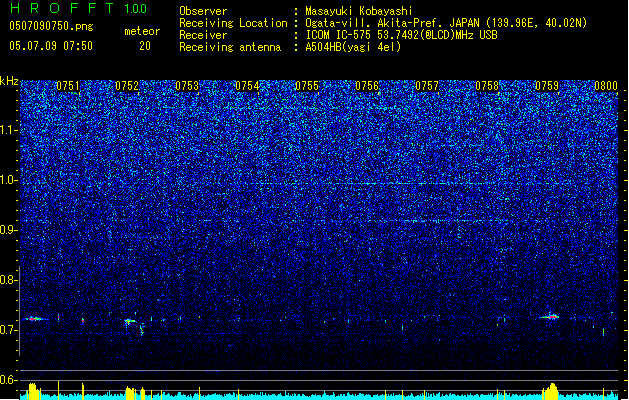Click the 0754 time marker
Viewport: 629px width, 400px height.
(x=247, y=86)
